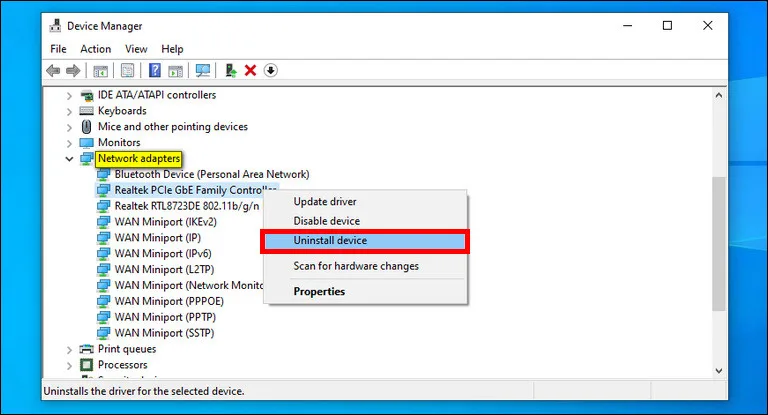768x415 pixels.
Task: Click the Processors chip icon
Action: (86, 365)
